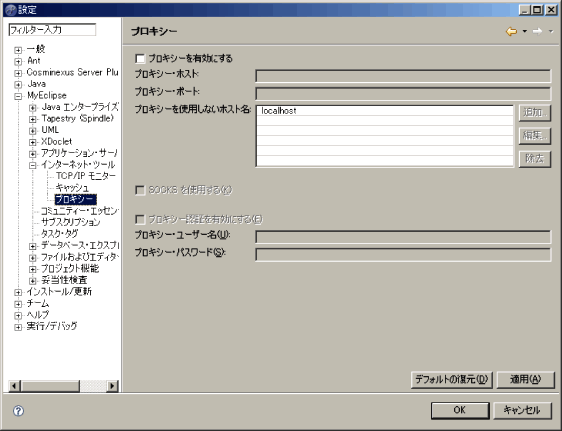
Task: Click the 設定 title bar application icon
Action: (x=11, y=10)
